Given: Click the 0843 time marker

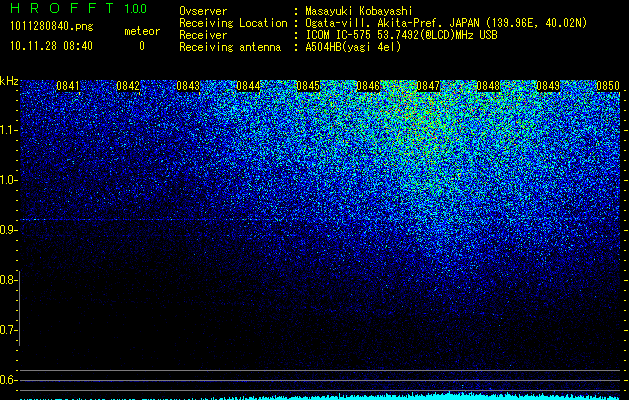Looking at the screenshot, I should (188, 86).
